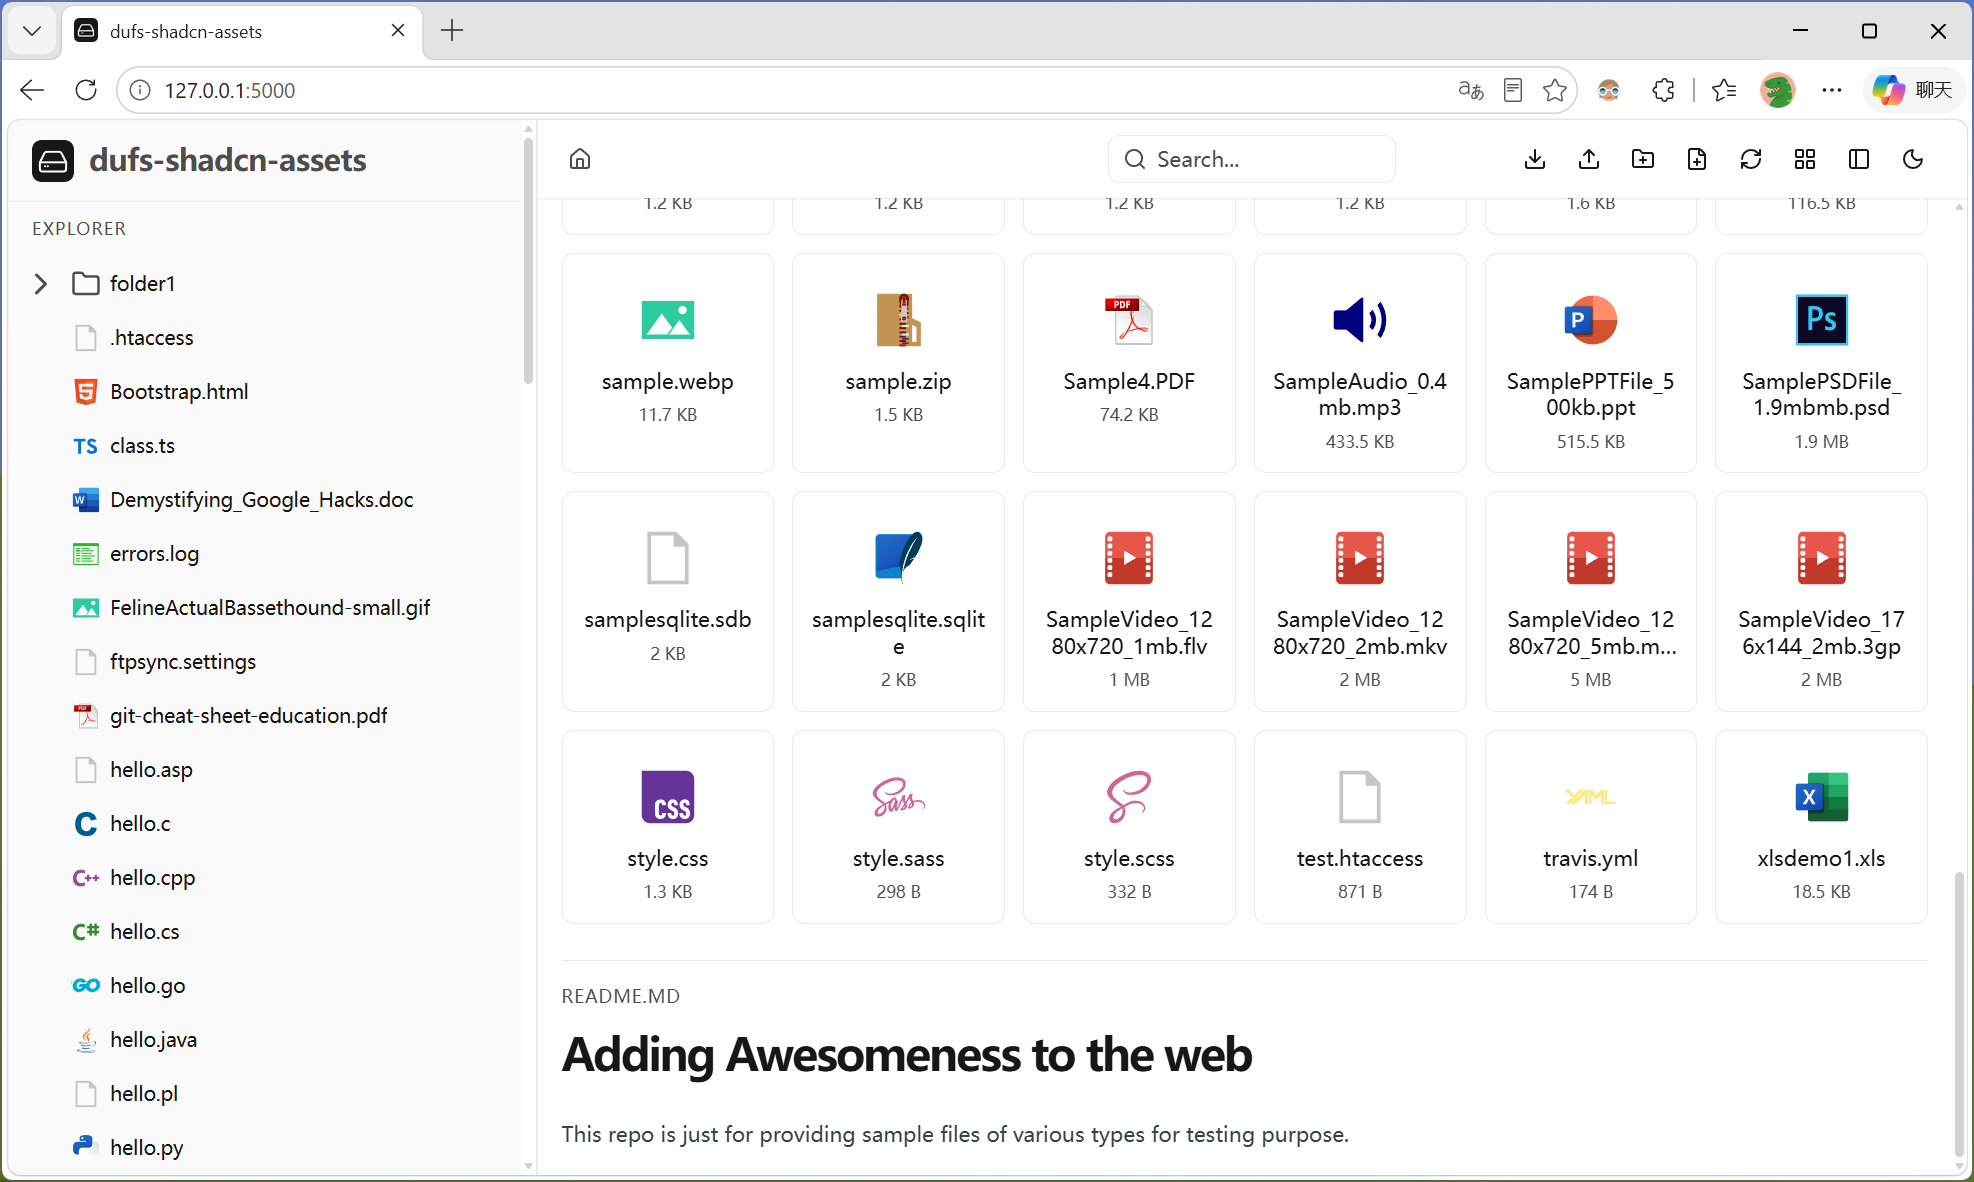Click the browser back arrow

(32, 90)
